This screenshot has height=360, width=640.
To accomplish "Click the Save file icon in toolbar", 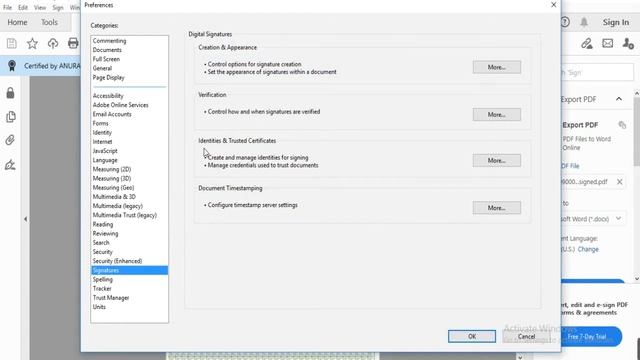I will pos(11,43).
